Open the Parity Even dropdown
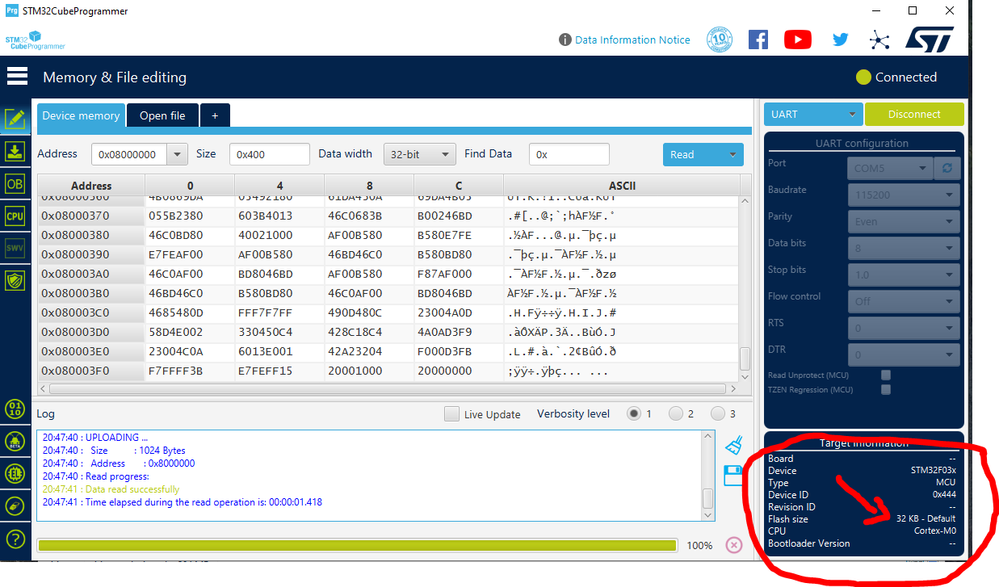Screen dimensions: 999x587 coord(903,221)
